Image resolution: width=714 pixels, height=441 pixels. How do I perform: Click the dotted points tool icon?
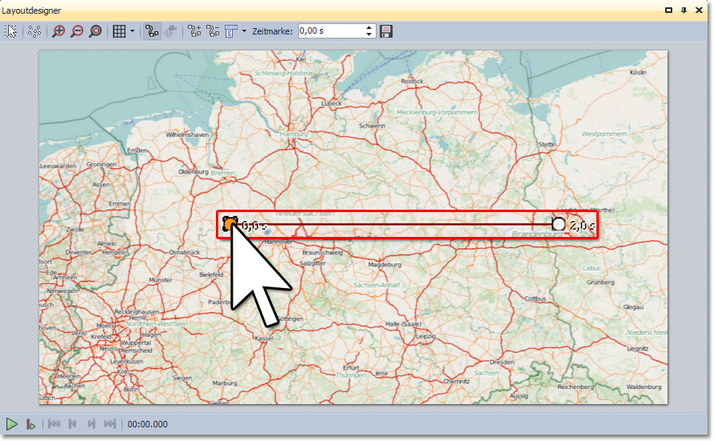[34, 31]
